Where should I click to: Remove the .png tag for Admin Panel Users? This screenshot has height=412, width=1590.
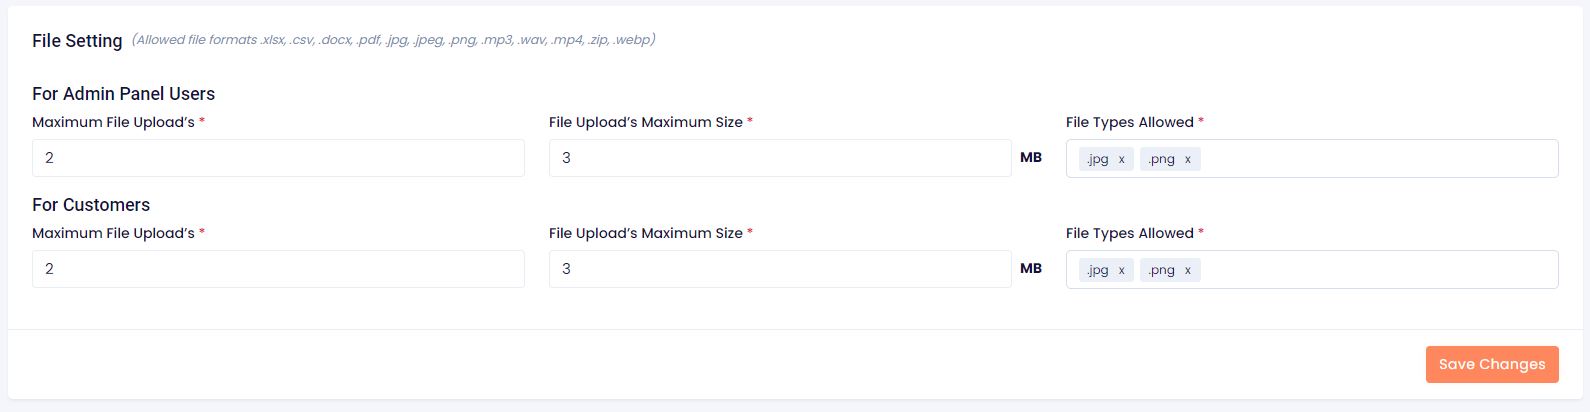point(1188,159)
